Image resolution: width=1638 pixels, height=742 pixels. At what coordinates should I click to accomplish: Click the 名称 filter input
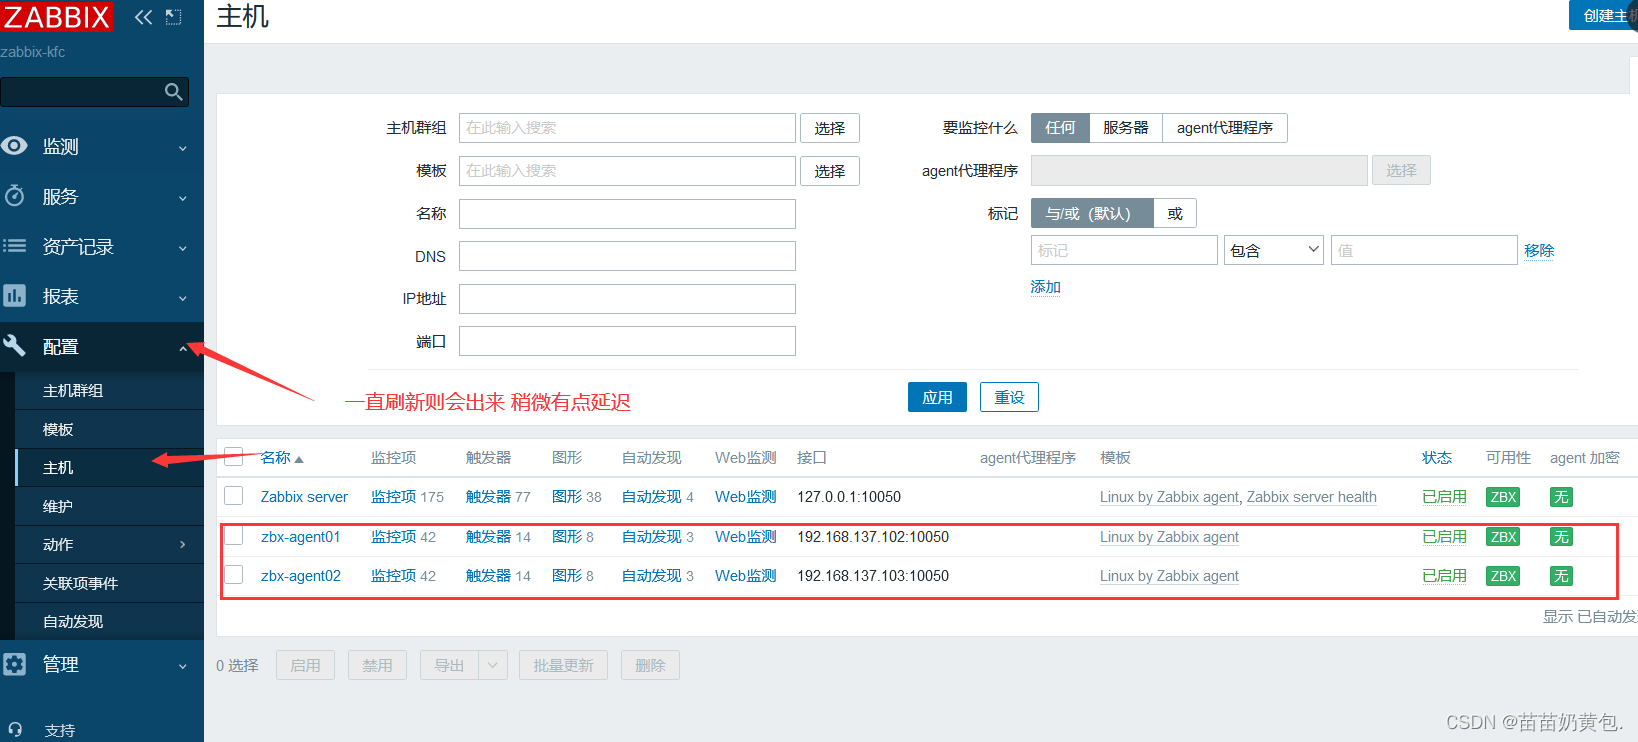pos(627,214)
